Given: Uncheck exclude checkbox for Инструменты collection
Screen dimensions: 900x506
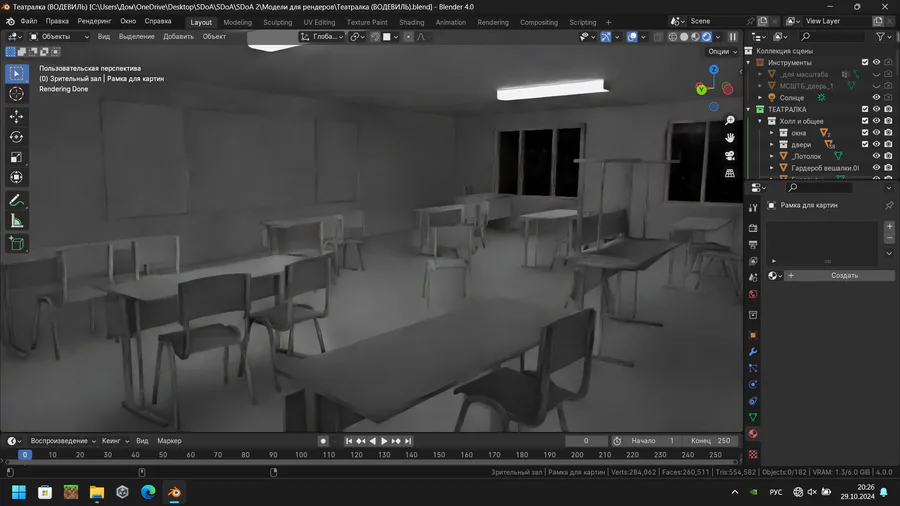Looking at the screenshot, I should click(x=865, y=62).
